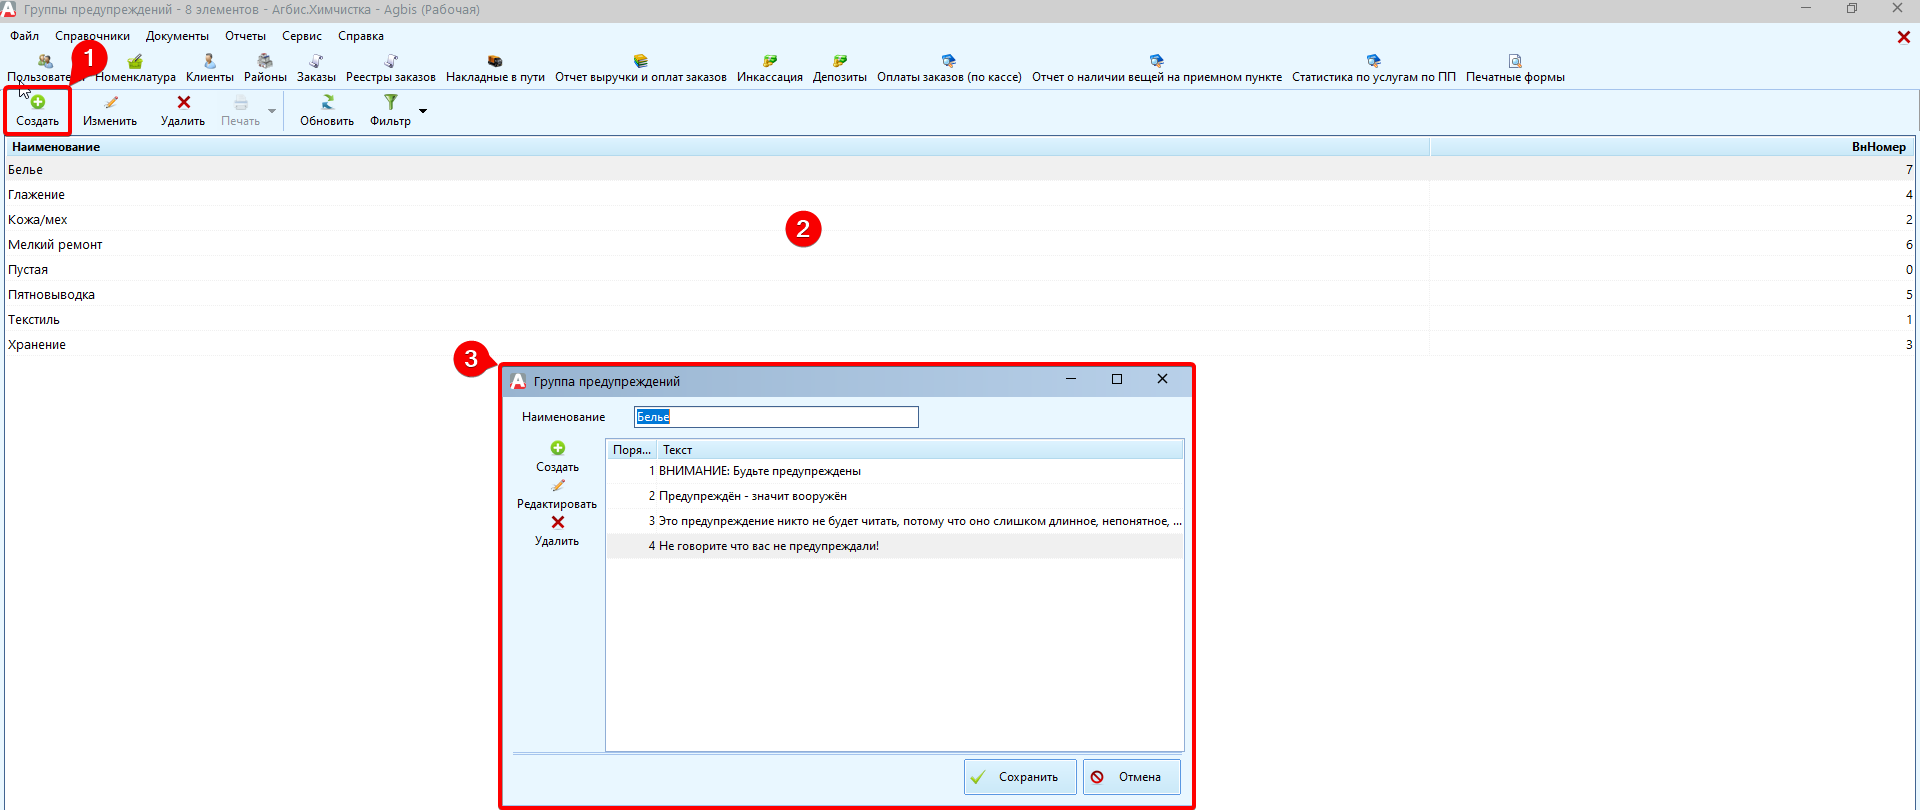
Task: Click the Сохранить button
Action: click(x=1020, y=777)
